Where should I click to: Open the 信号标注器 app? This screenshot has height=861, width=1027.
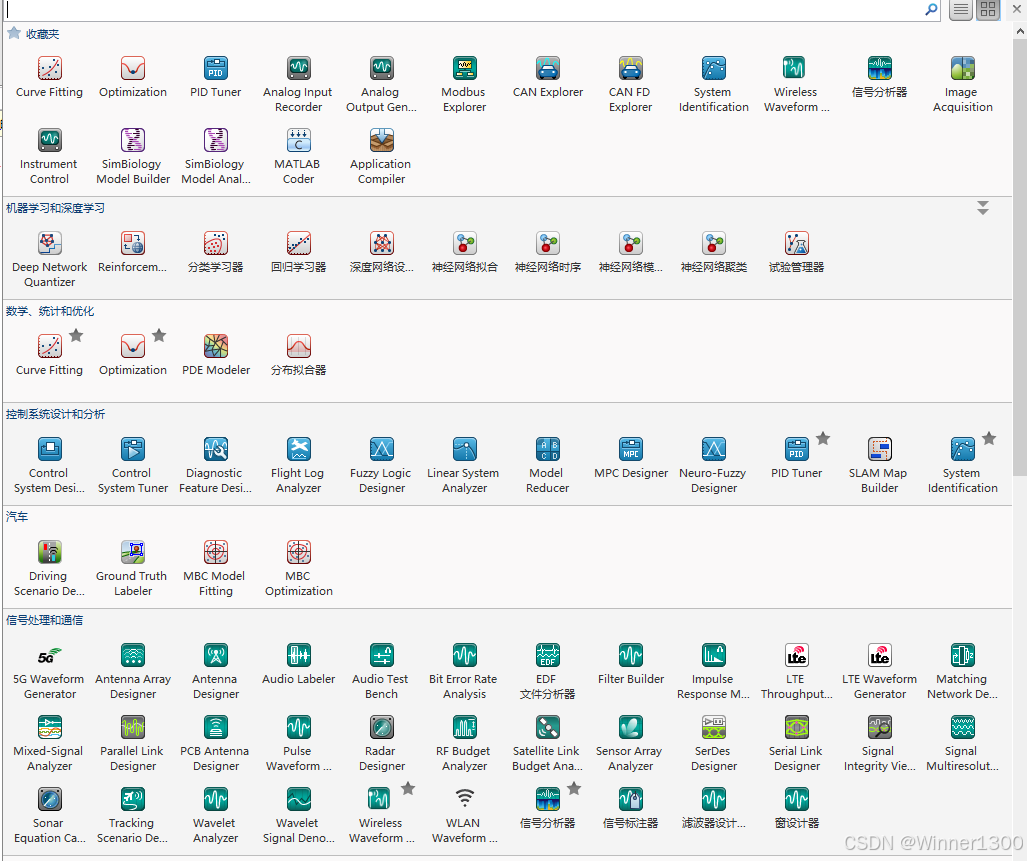tap(631, 808)
